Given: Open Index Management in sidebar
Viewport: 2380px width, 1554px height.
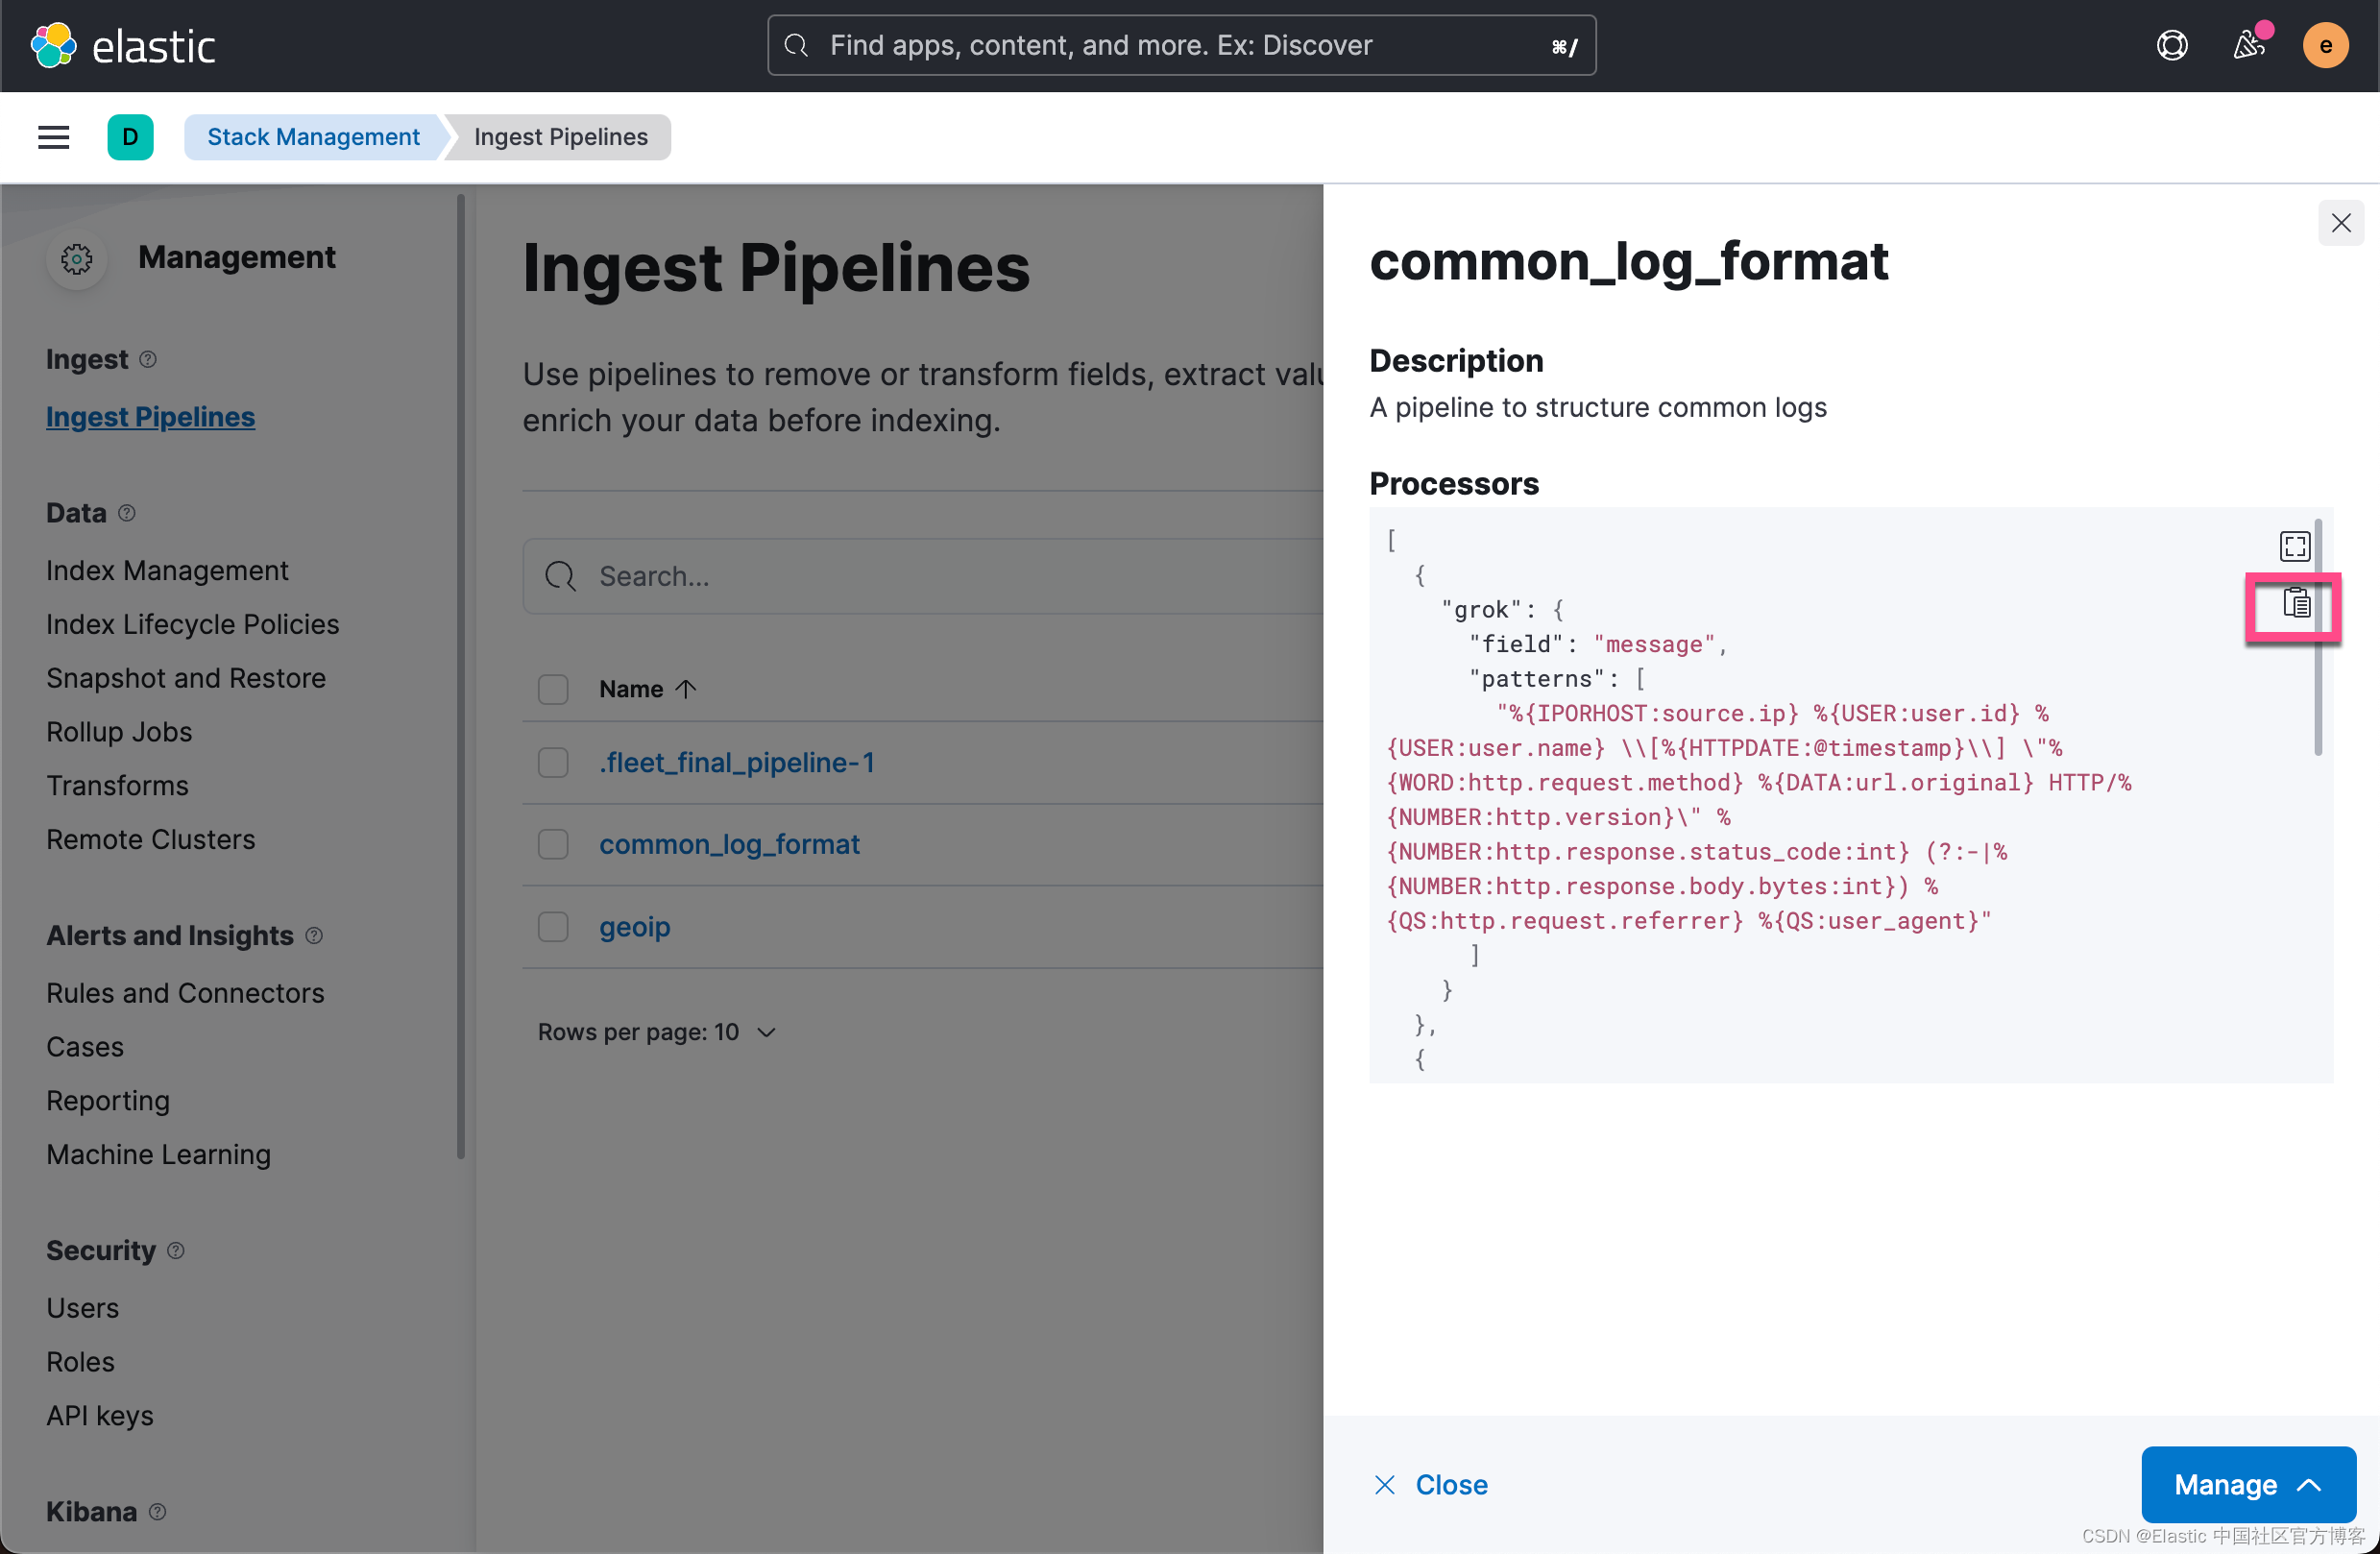Looking at the screenshot, I should [x=167, y=571].
